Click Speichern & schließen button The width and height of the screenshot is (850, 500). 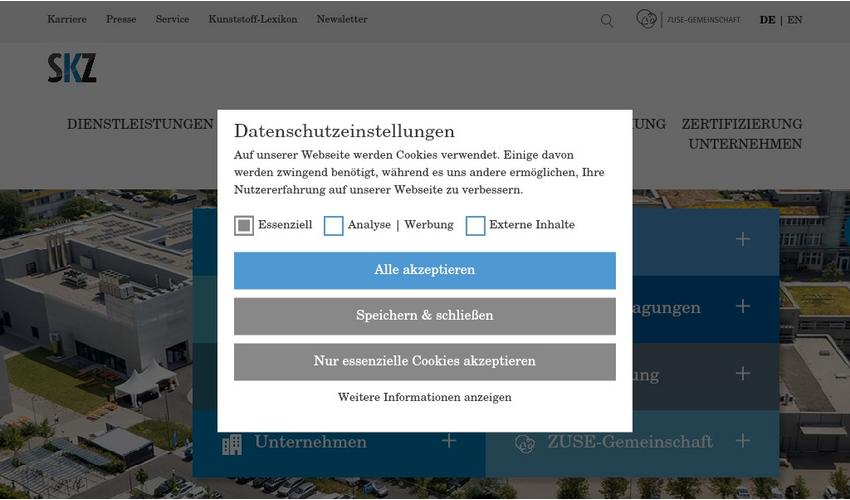[424, 316]
